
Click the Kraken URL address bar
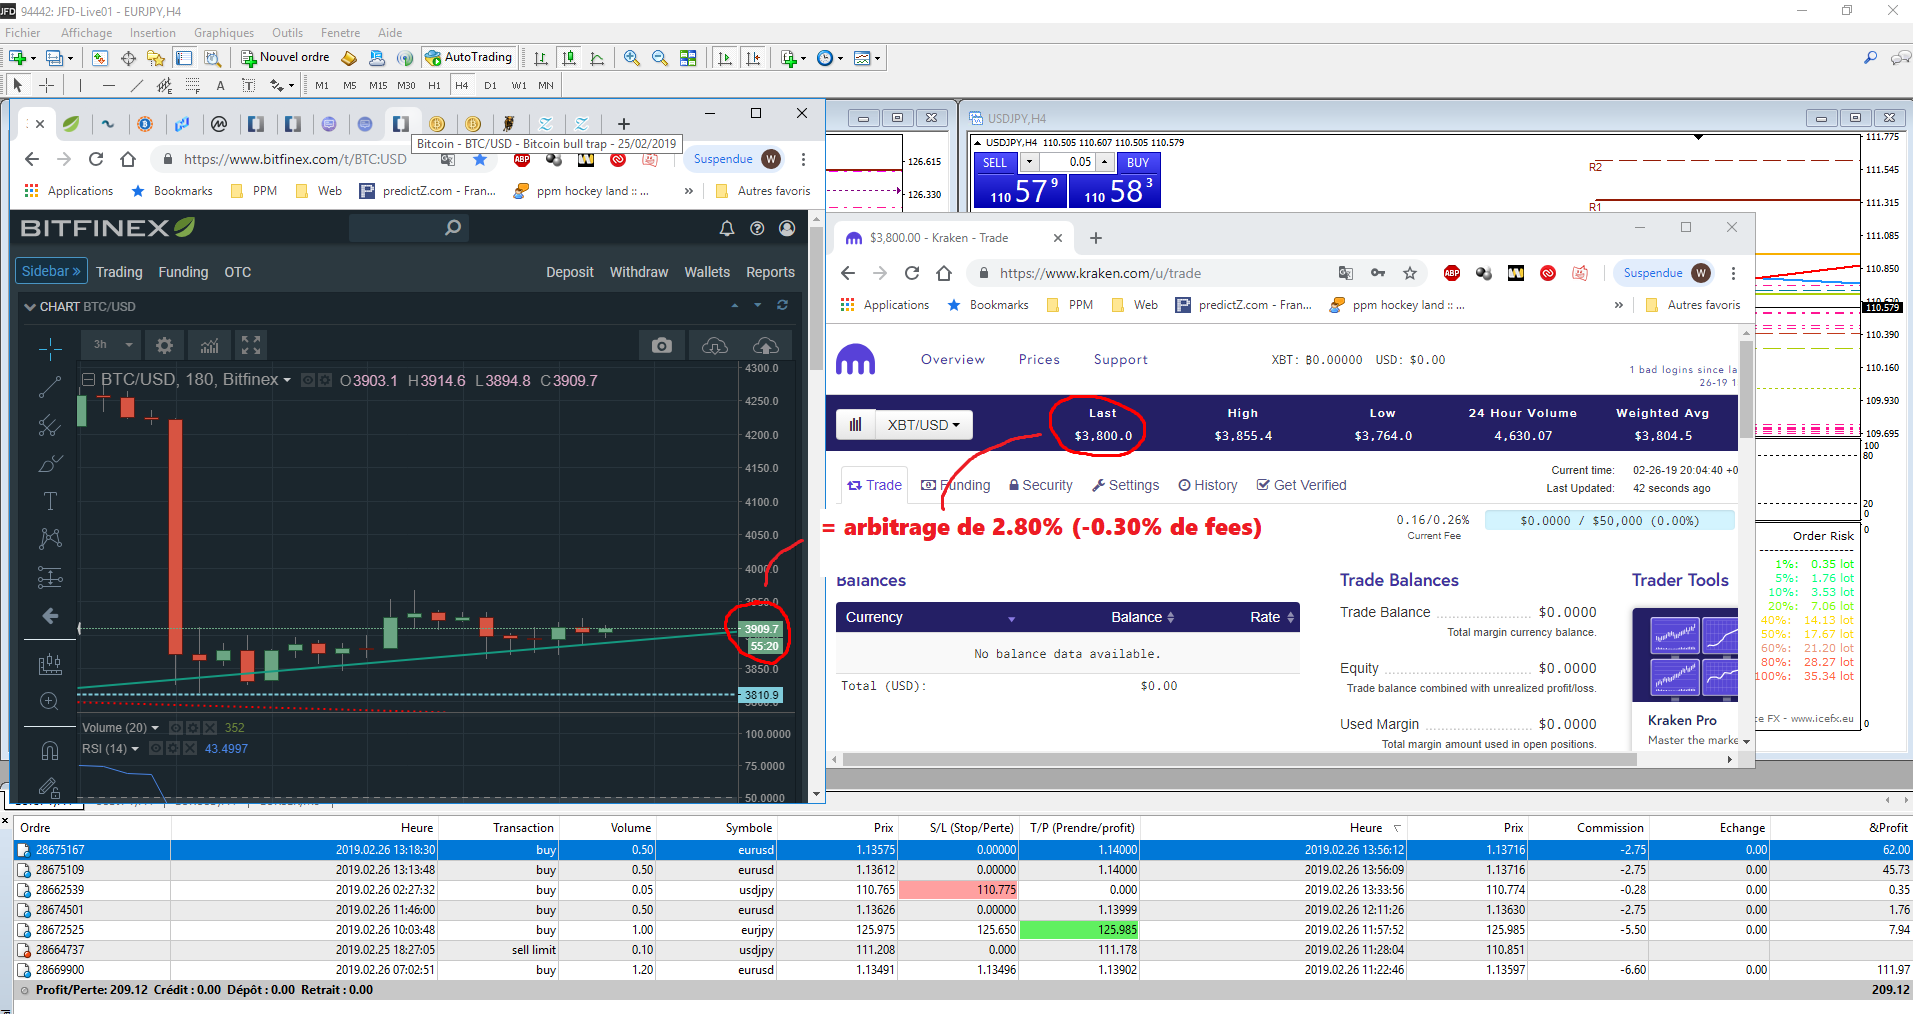1160,273
